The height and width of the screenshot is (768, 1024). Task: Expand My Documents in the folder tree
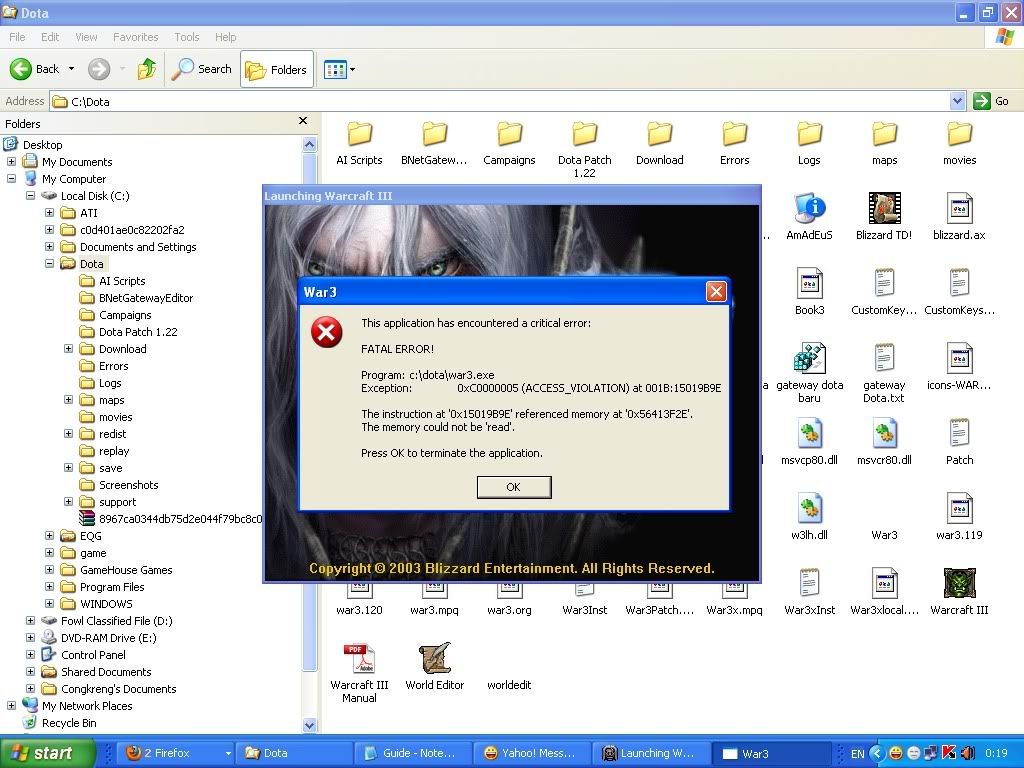click(11, 161)
